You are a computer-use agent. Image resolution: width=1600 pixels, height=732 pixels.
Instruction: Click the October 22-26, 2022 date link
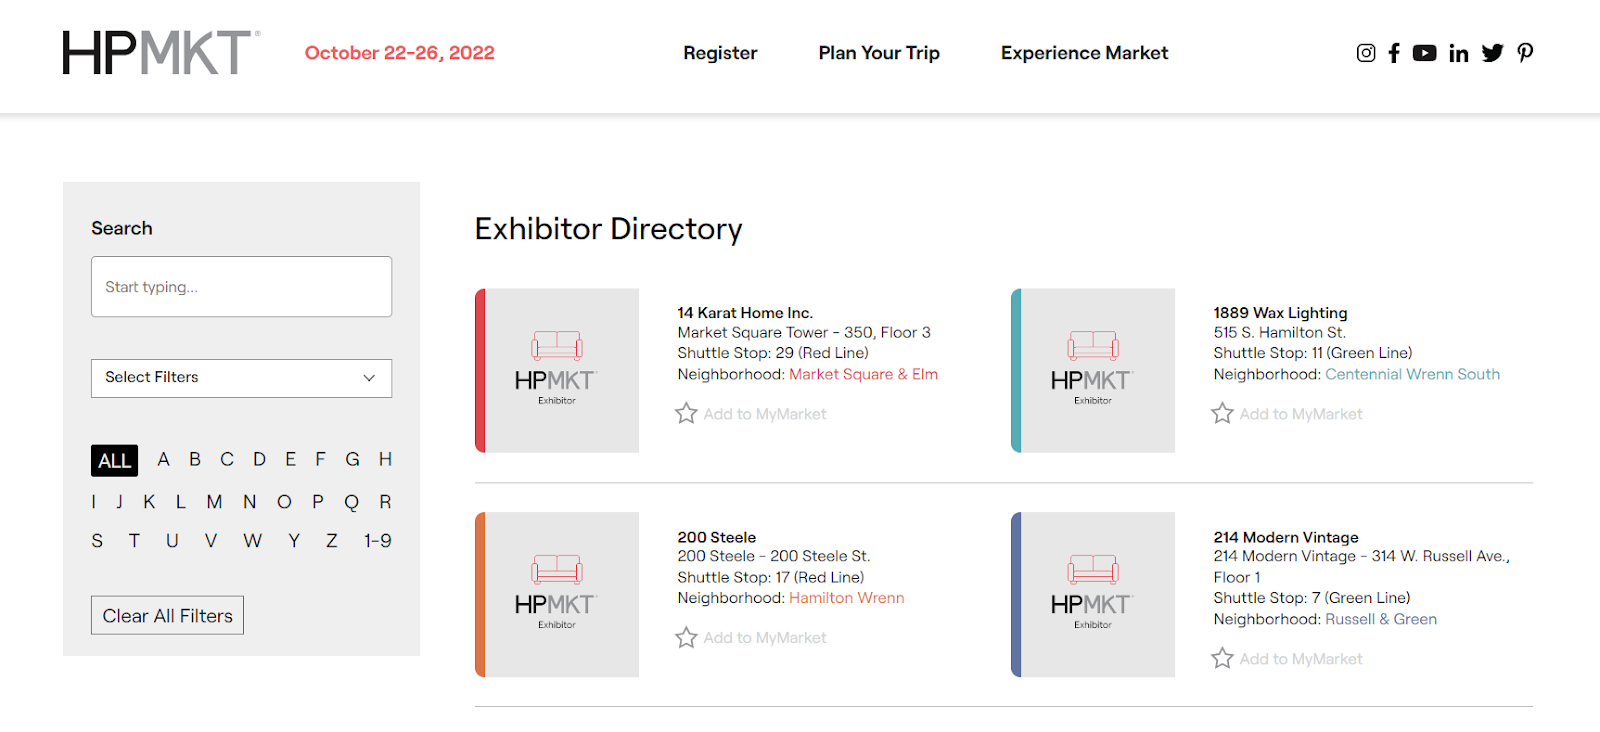400,53
